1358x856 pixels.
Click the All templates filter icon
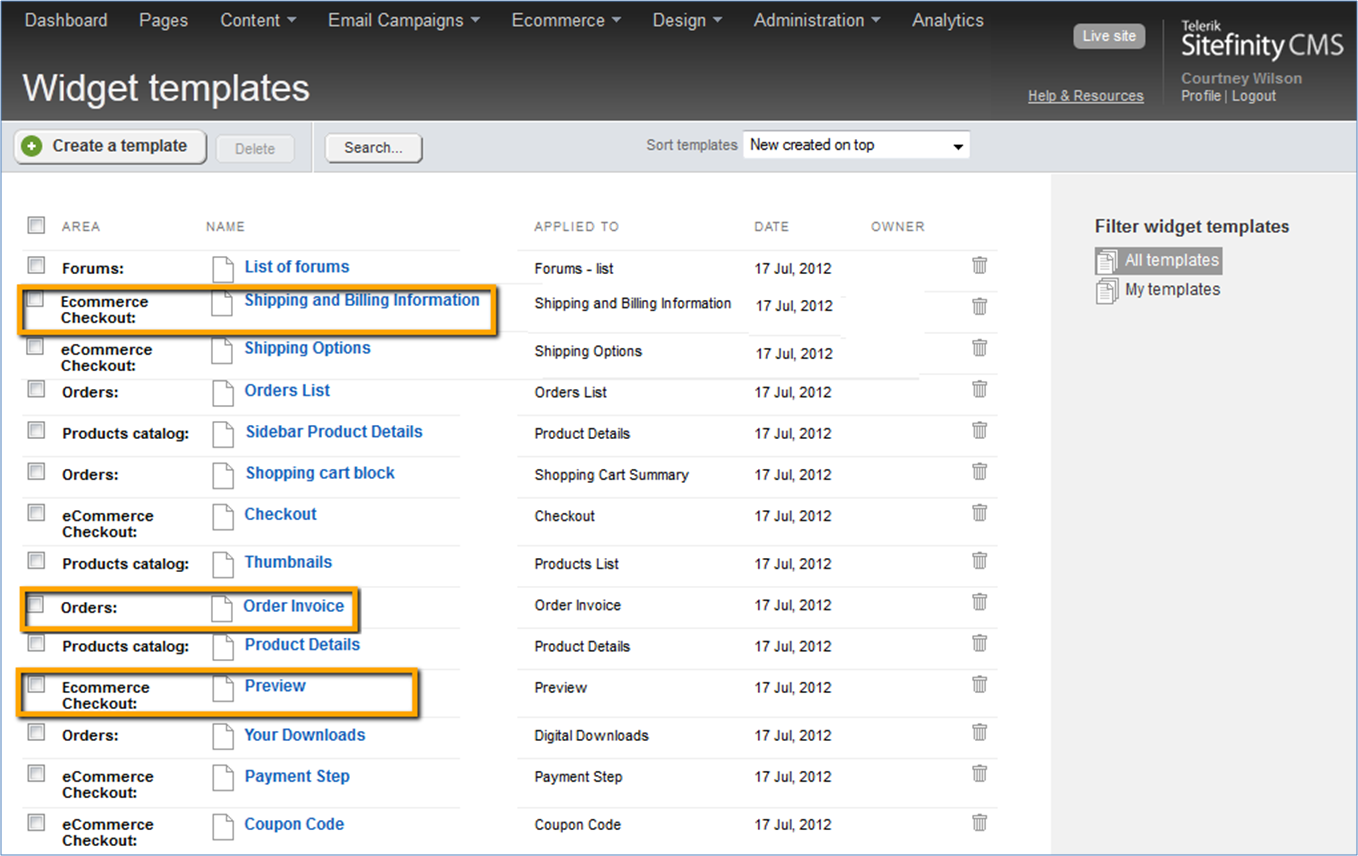pos(1107,261)
